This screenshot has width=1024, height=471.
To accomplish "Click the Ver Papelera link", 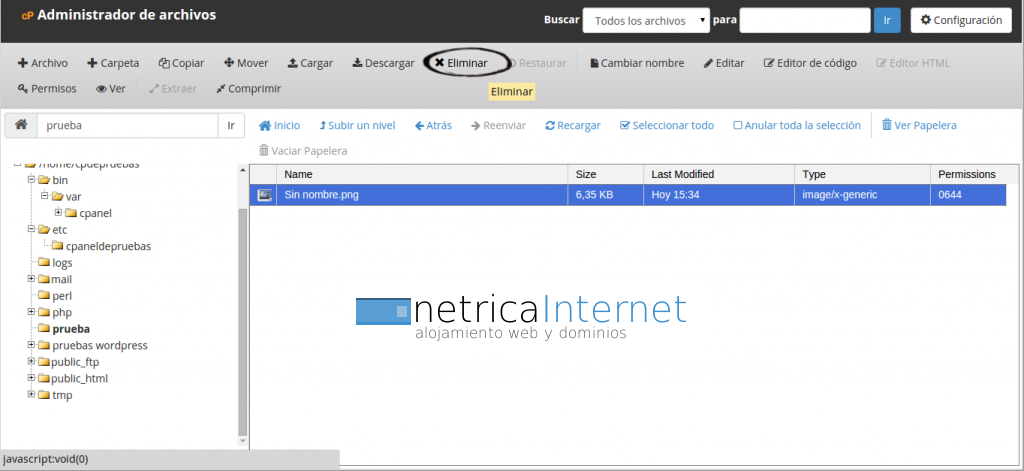I will tap(918, 126).
